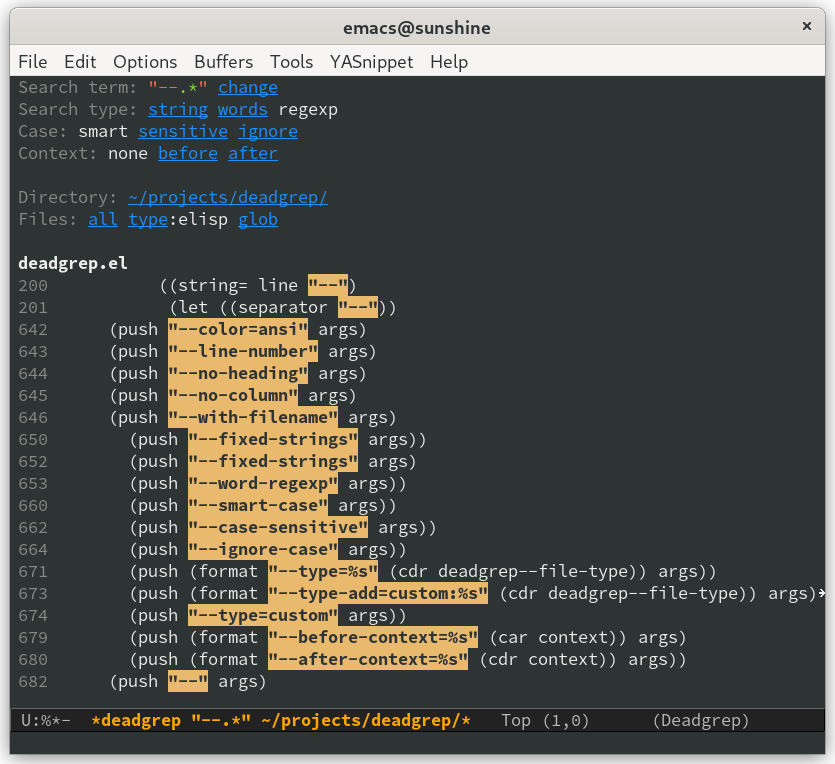
Task: Click the deadgrep.el file heading
Action: point(73,264)
